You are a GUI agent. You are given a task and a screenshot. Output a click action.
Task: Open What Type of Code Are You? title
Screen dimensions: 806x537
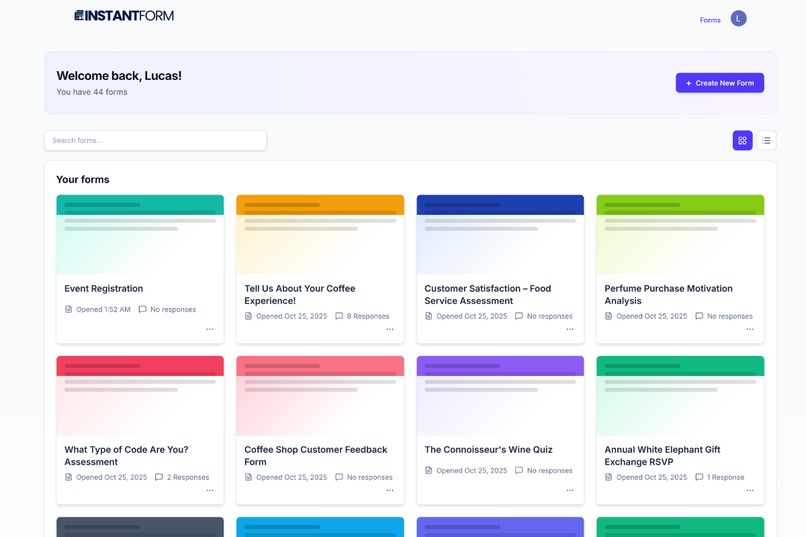tap(126, 456)
